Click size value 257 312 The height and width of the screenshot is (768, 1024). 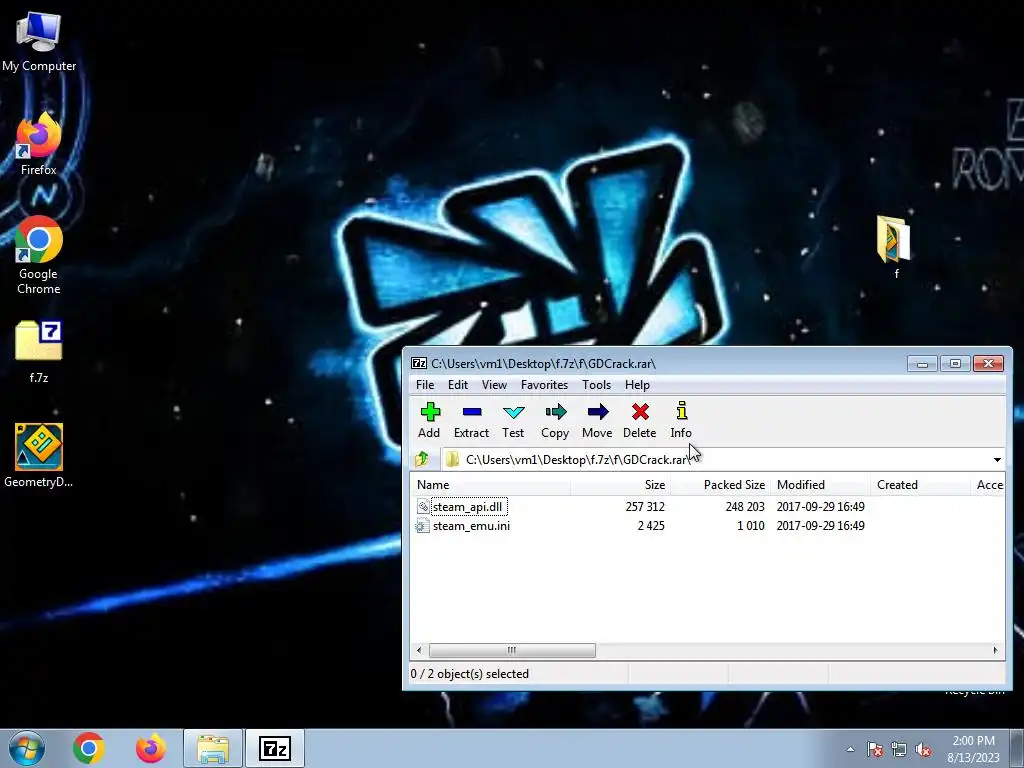pos(645,507)
